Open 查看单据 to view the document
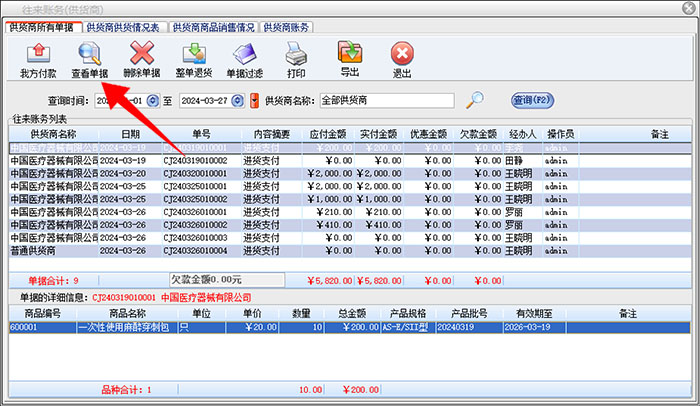 89,59
